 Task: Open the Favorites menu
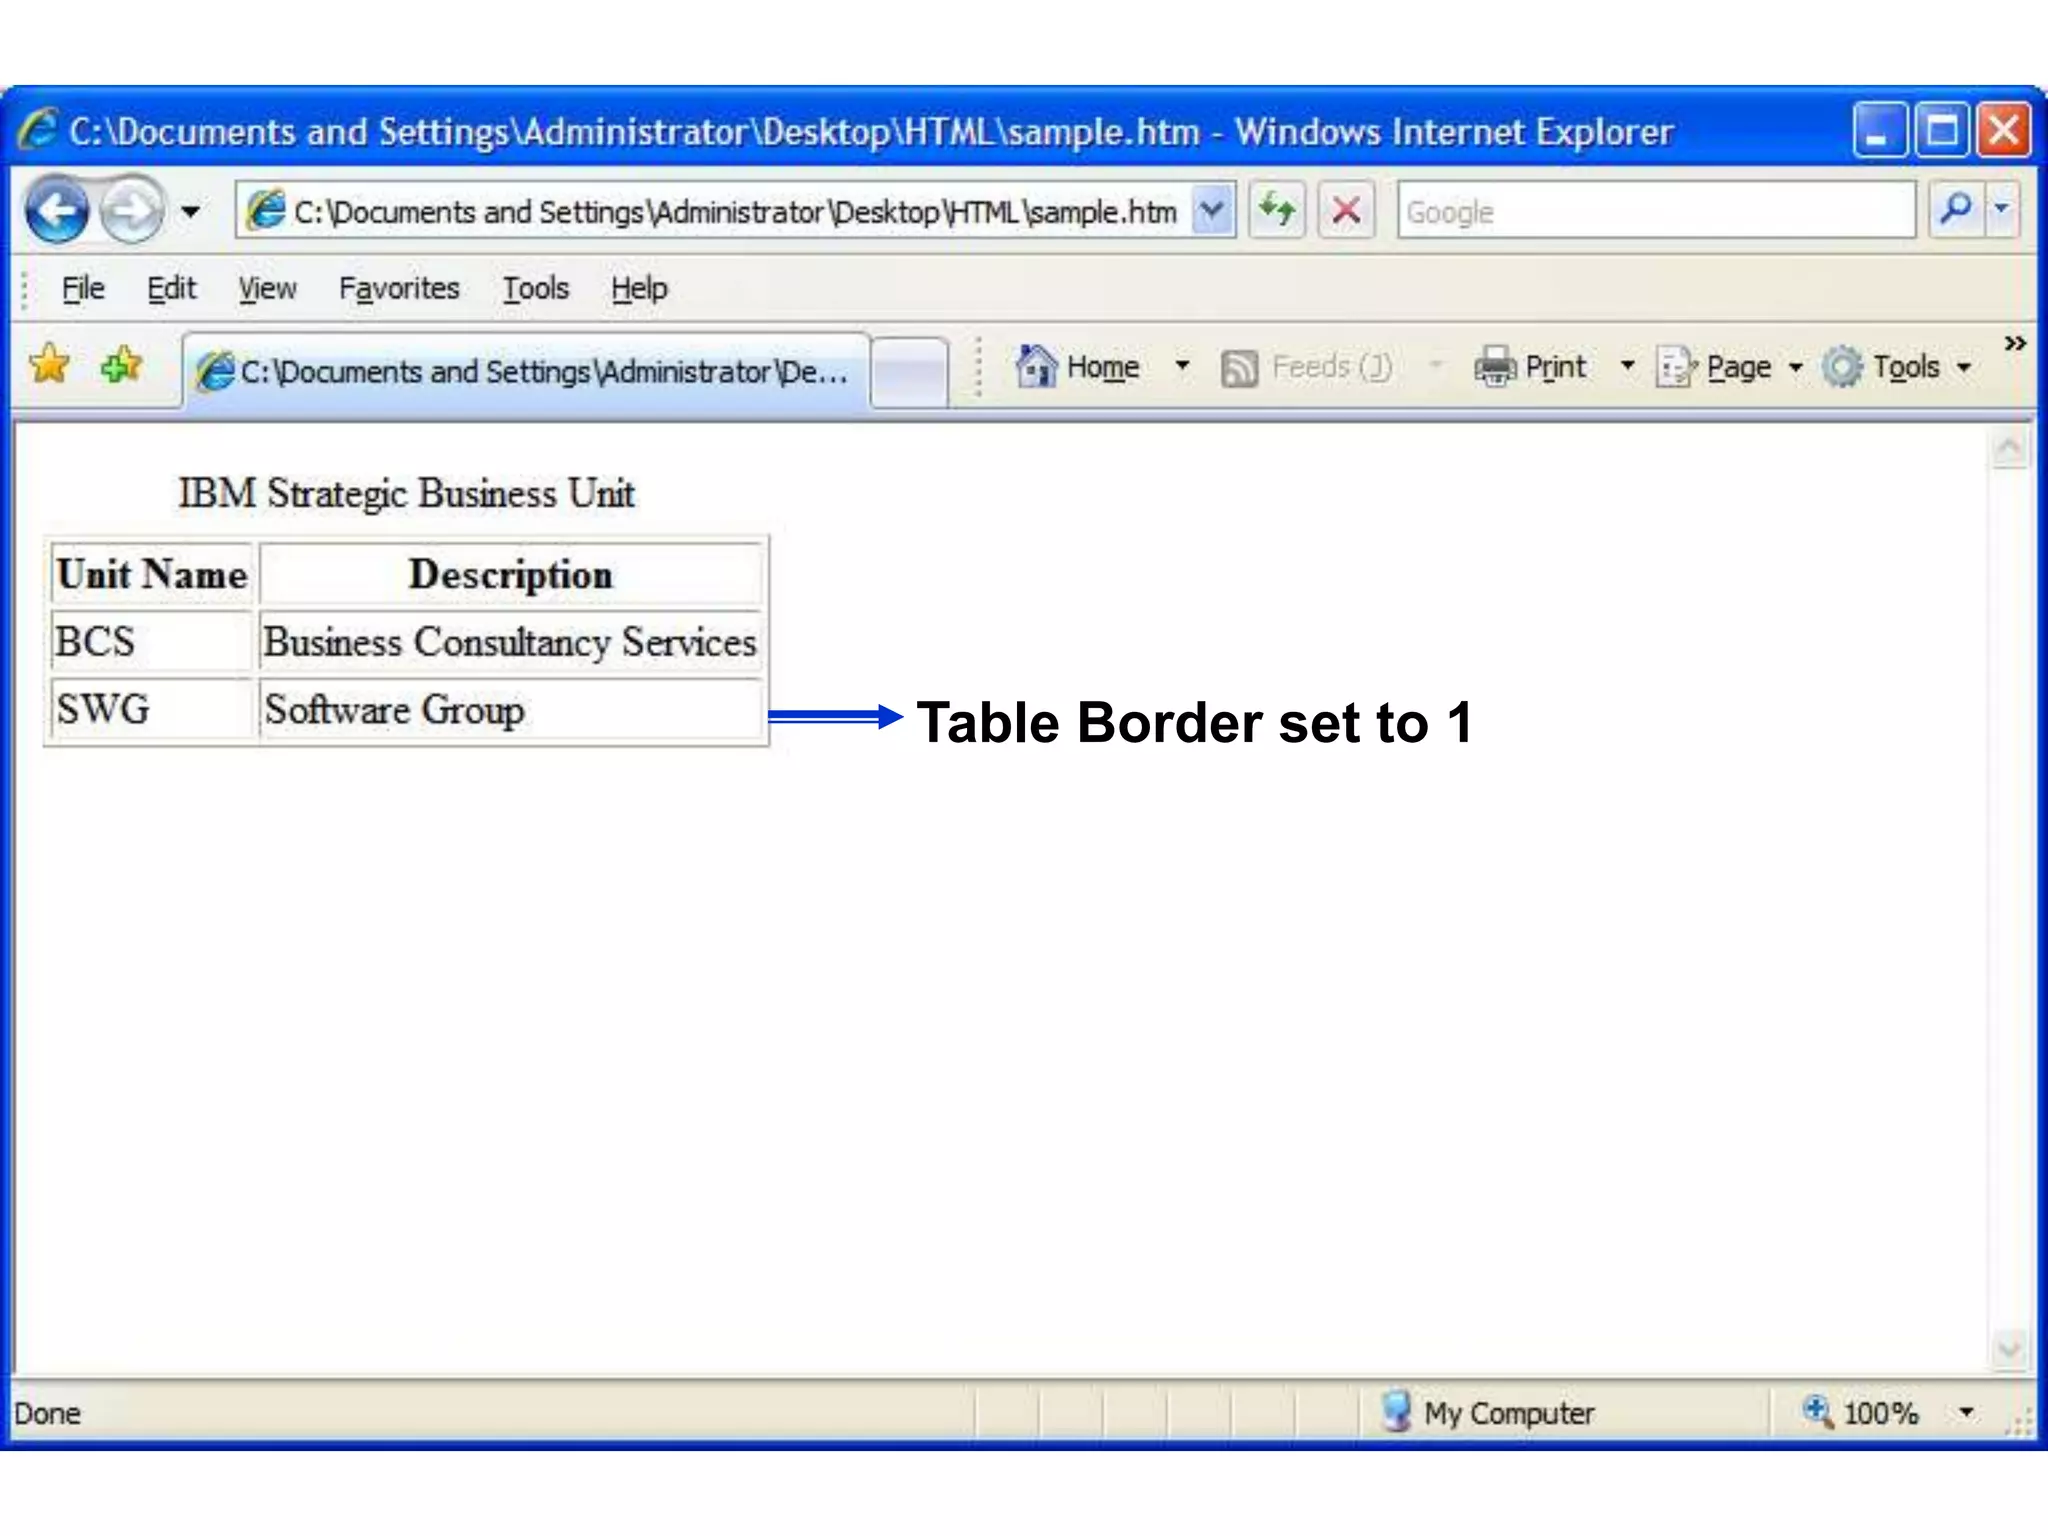click(399, 288)
